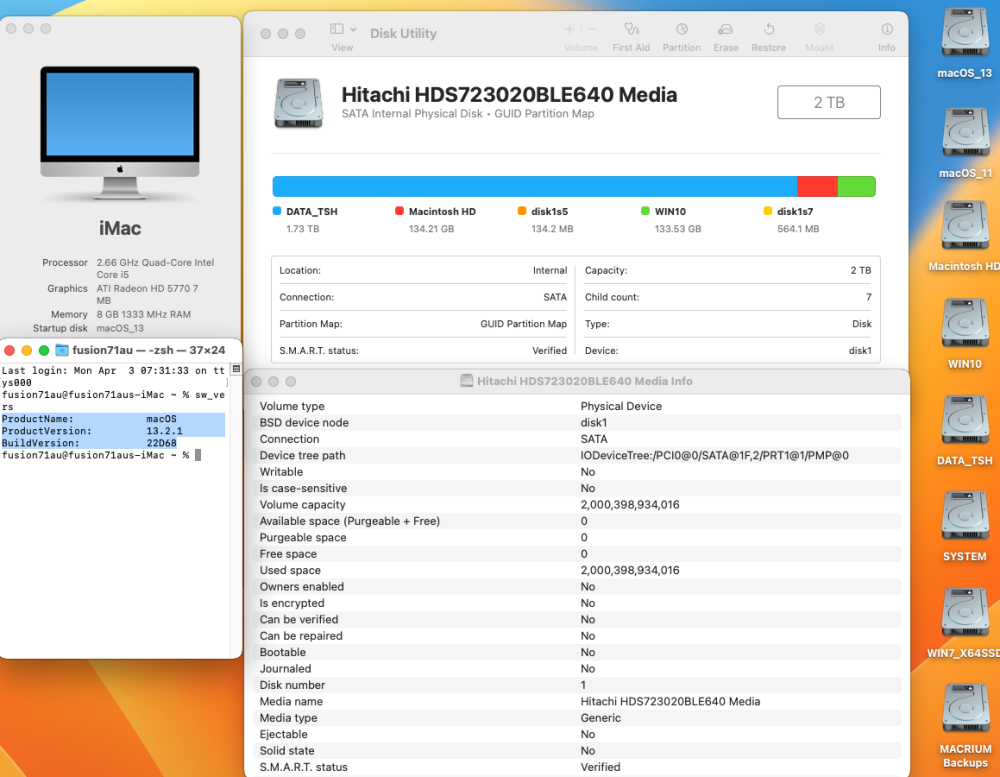The image size is (1000, 777).
Task: Click the Media Info window title icon
Action: point(467,381)
